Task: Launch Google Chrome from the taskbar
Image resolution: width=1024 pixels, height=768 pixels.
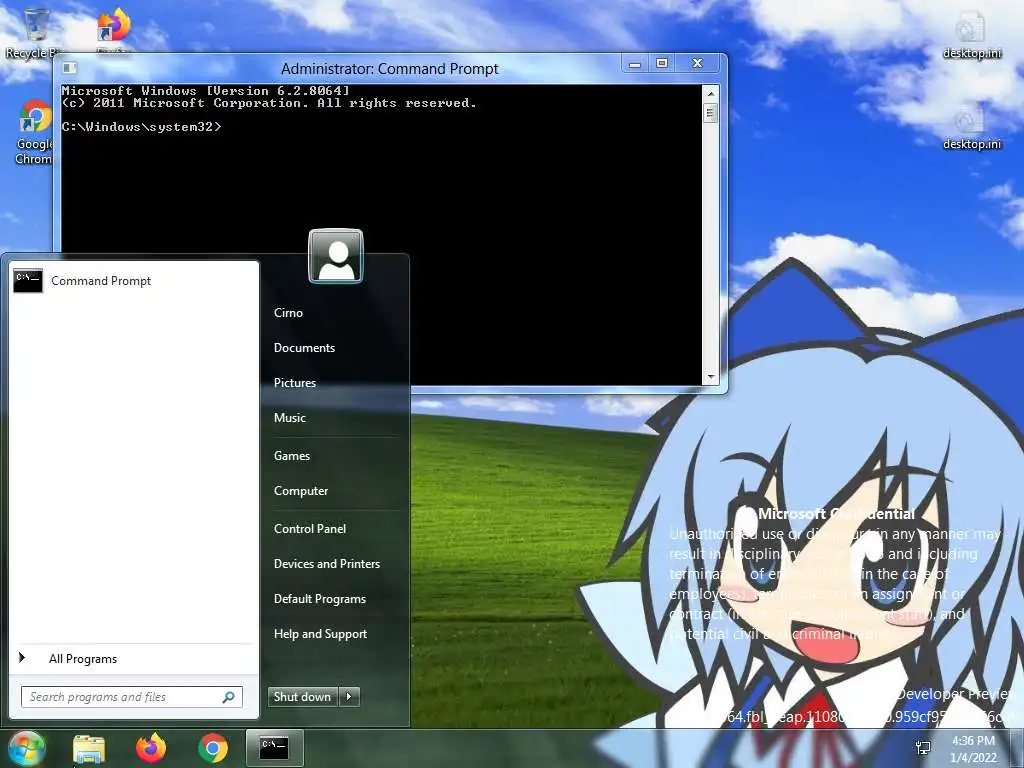Action: pos(213,748)
